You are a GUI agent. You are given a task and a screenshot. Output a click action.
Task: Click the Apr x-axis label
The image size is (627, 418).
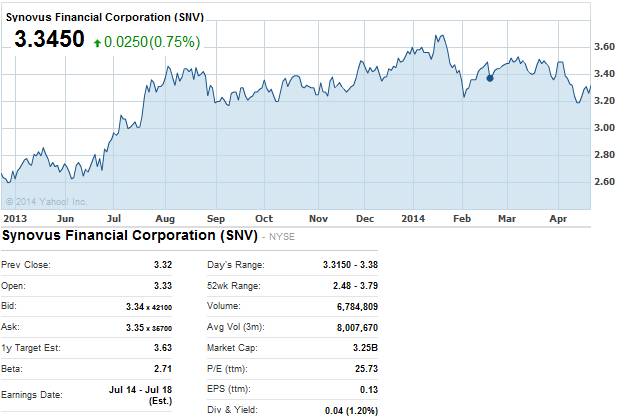(558, 218)
